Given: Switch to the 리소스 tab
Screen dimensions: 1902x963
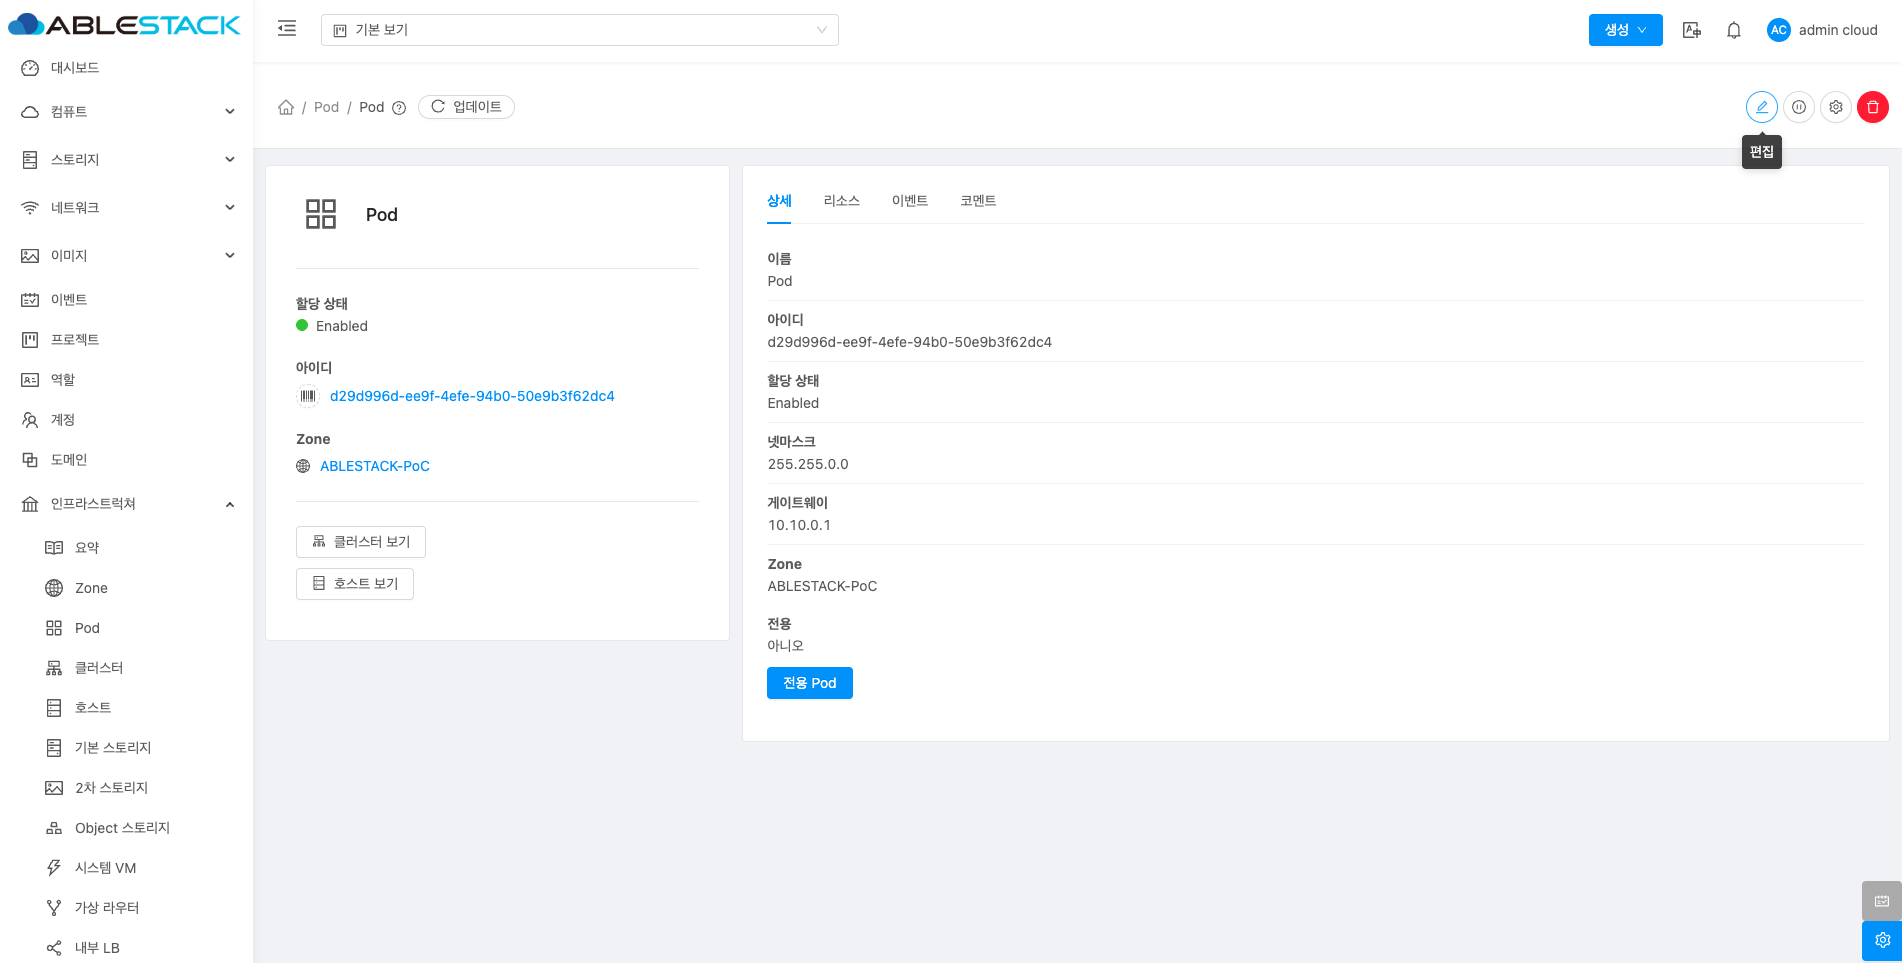Looking at the screenshot, I should tap(841, 201).
